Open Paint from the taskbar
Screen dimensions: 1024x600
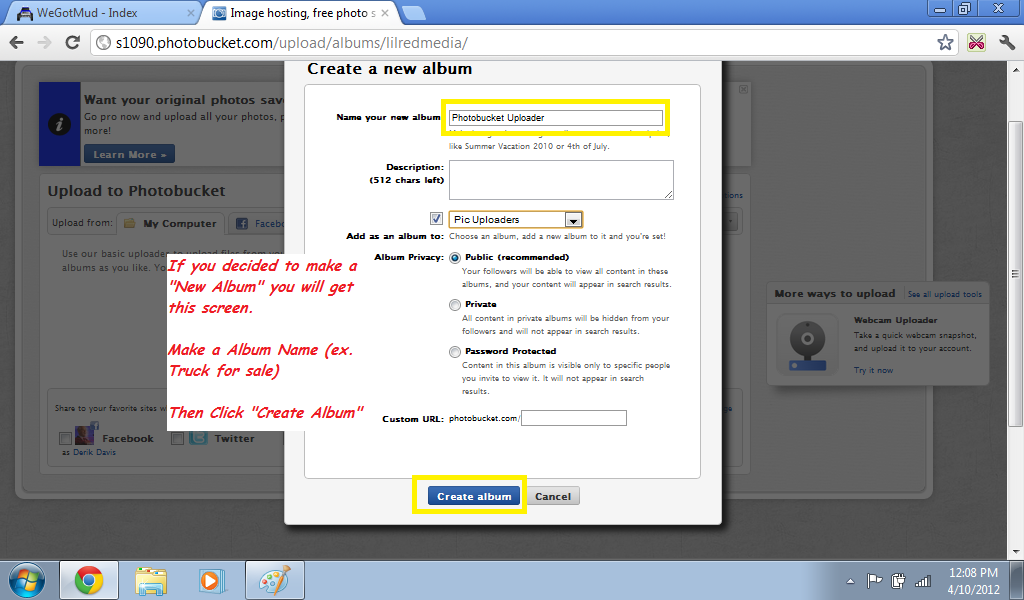point(274,579)
